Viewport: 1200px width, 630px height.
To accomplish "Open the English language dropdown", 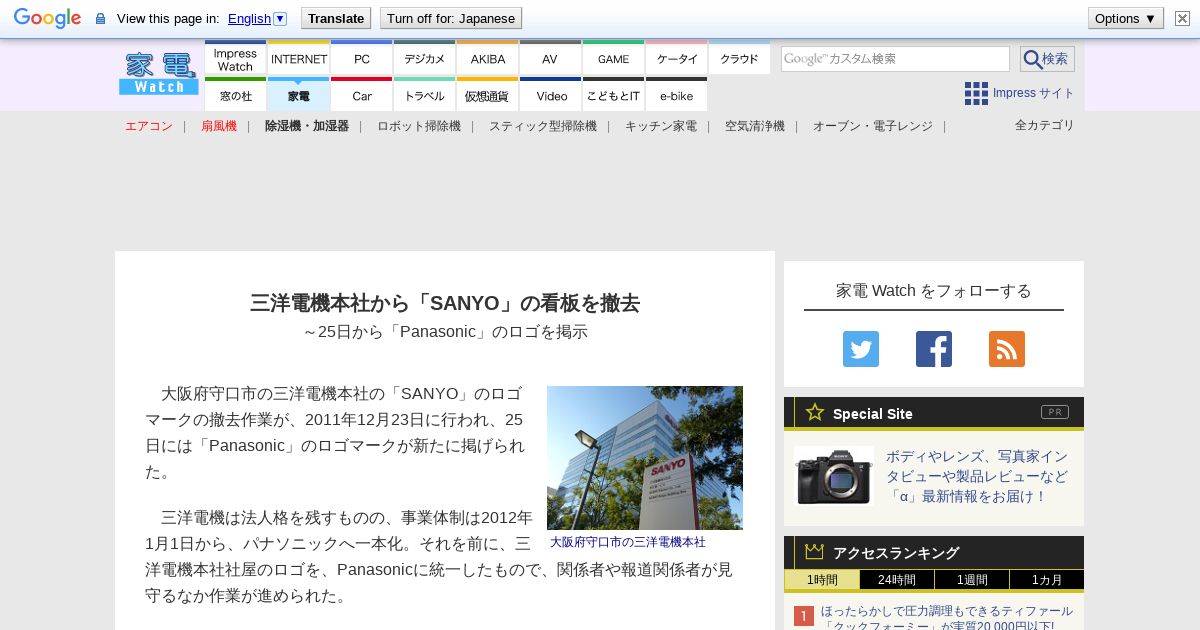I will click(x=257, y=18).
